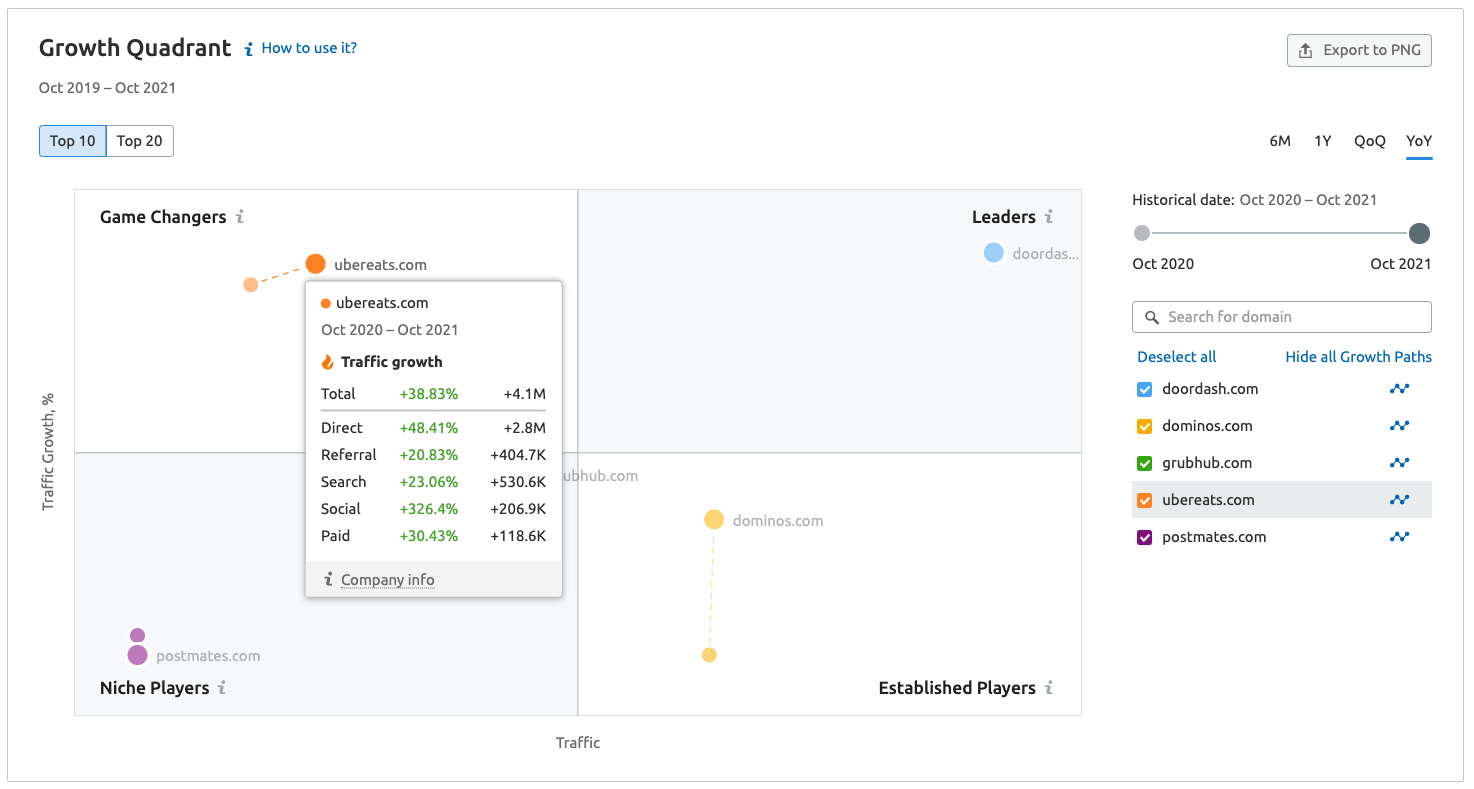1474x789 pixels.
Task: Switch to Top 20 view
Action: pyautogui.click(x=140, y=141)
